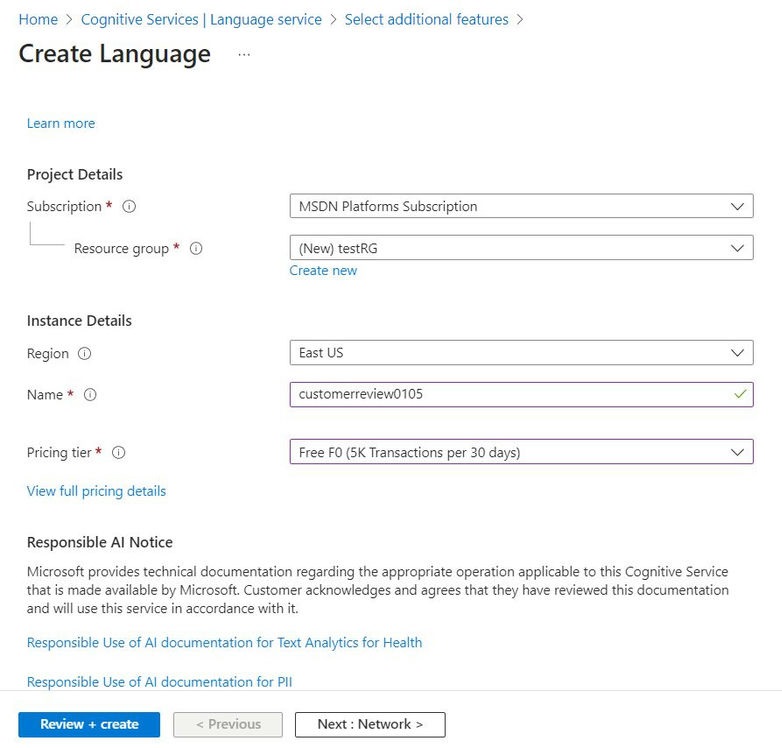Go to Home in the breadcrumb
782x748 pixels.
pyautogui.click(x=38, y=20)
